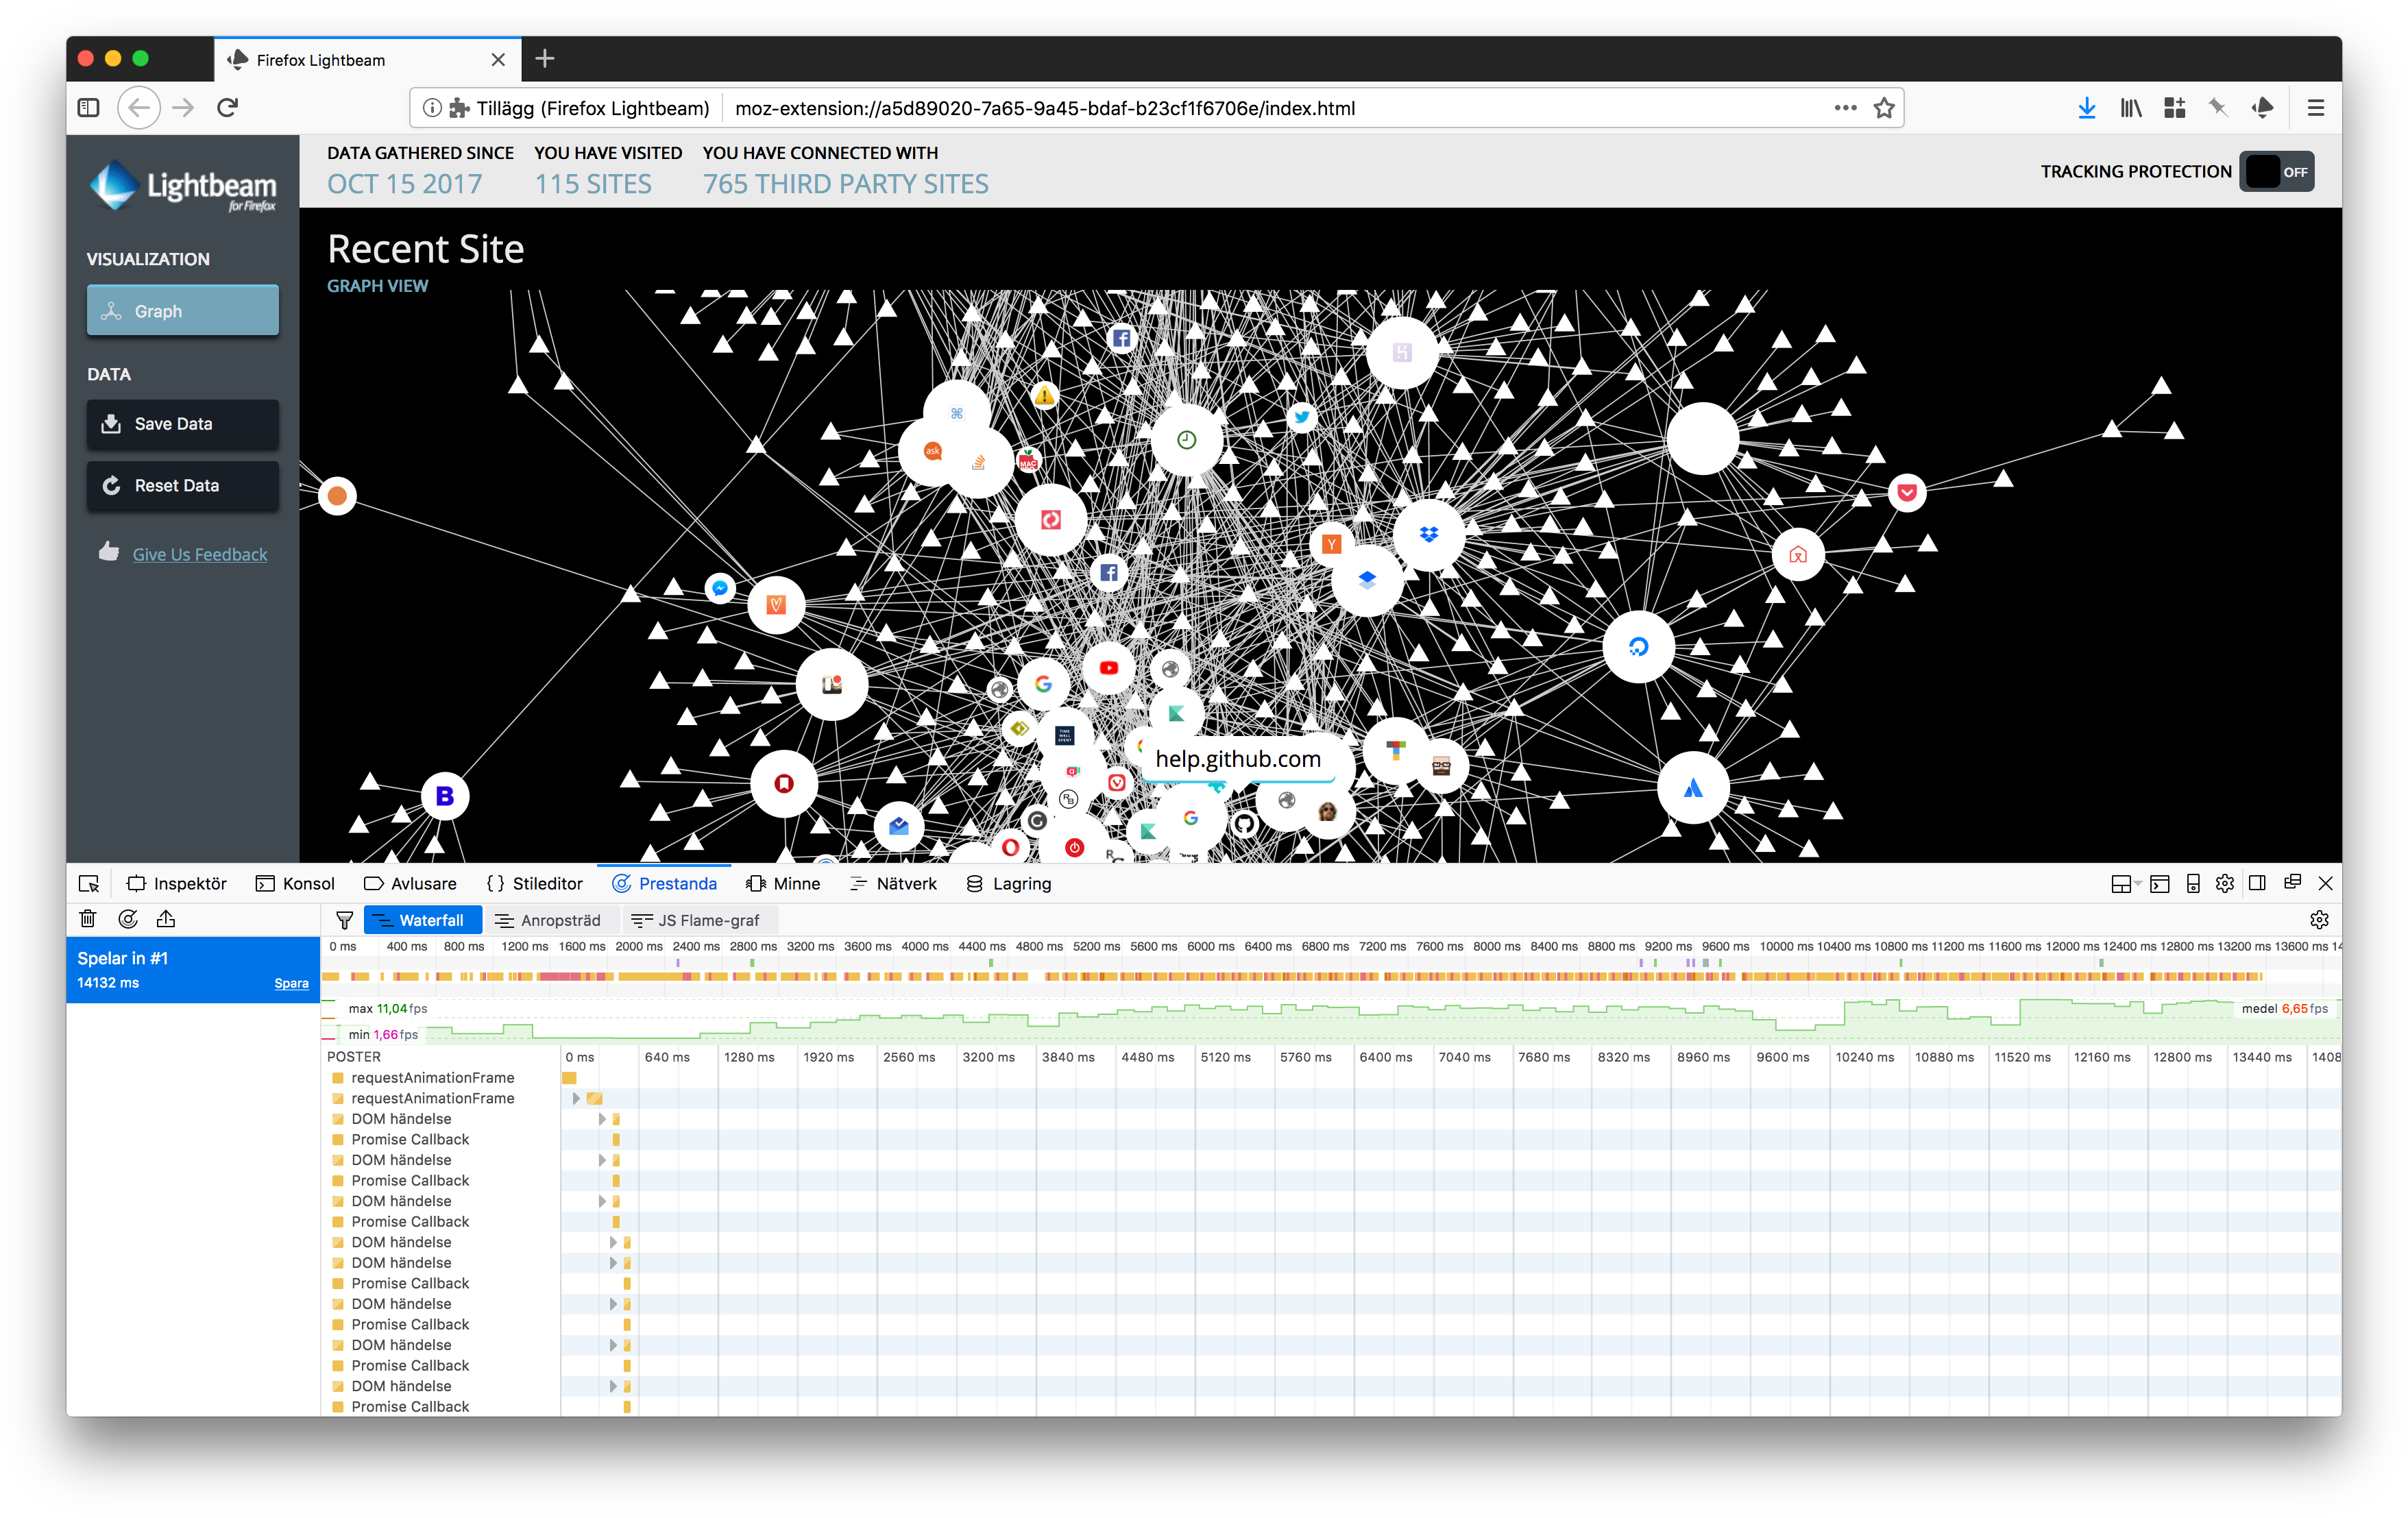Click the Graph visualization button

(182, 311)
